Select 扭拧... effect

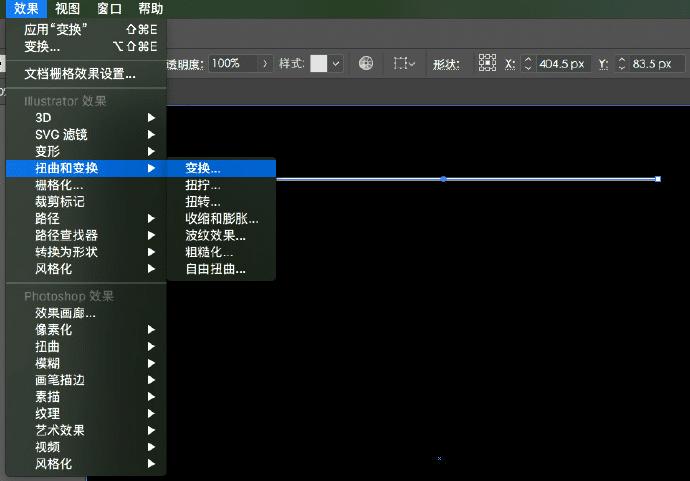pos(221,185)
